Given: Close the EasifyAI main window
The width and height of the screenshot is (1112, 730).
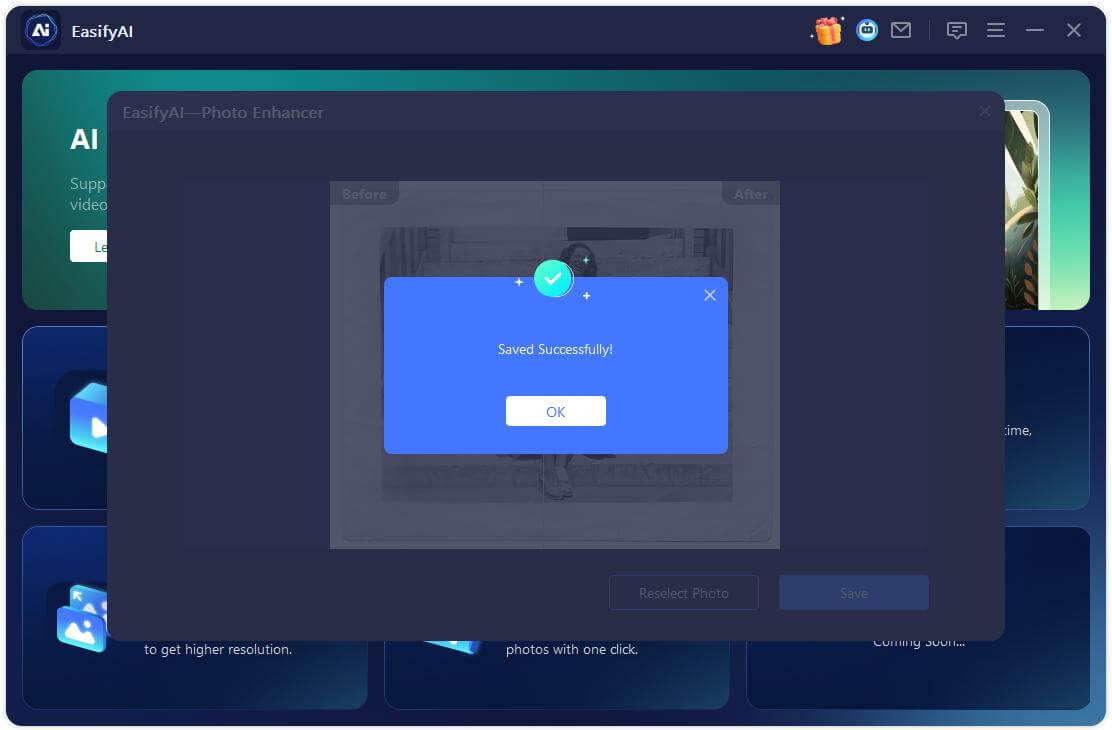Looking at the screenshot, I should [x=1074, y=30].
